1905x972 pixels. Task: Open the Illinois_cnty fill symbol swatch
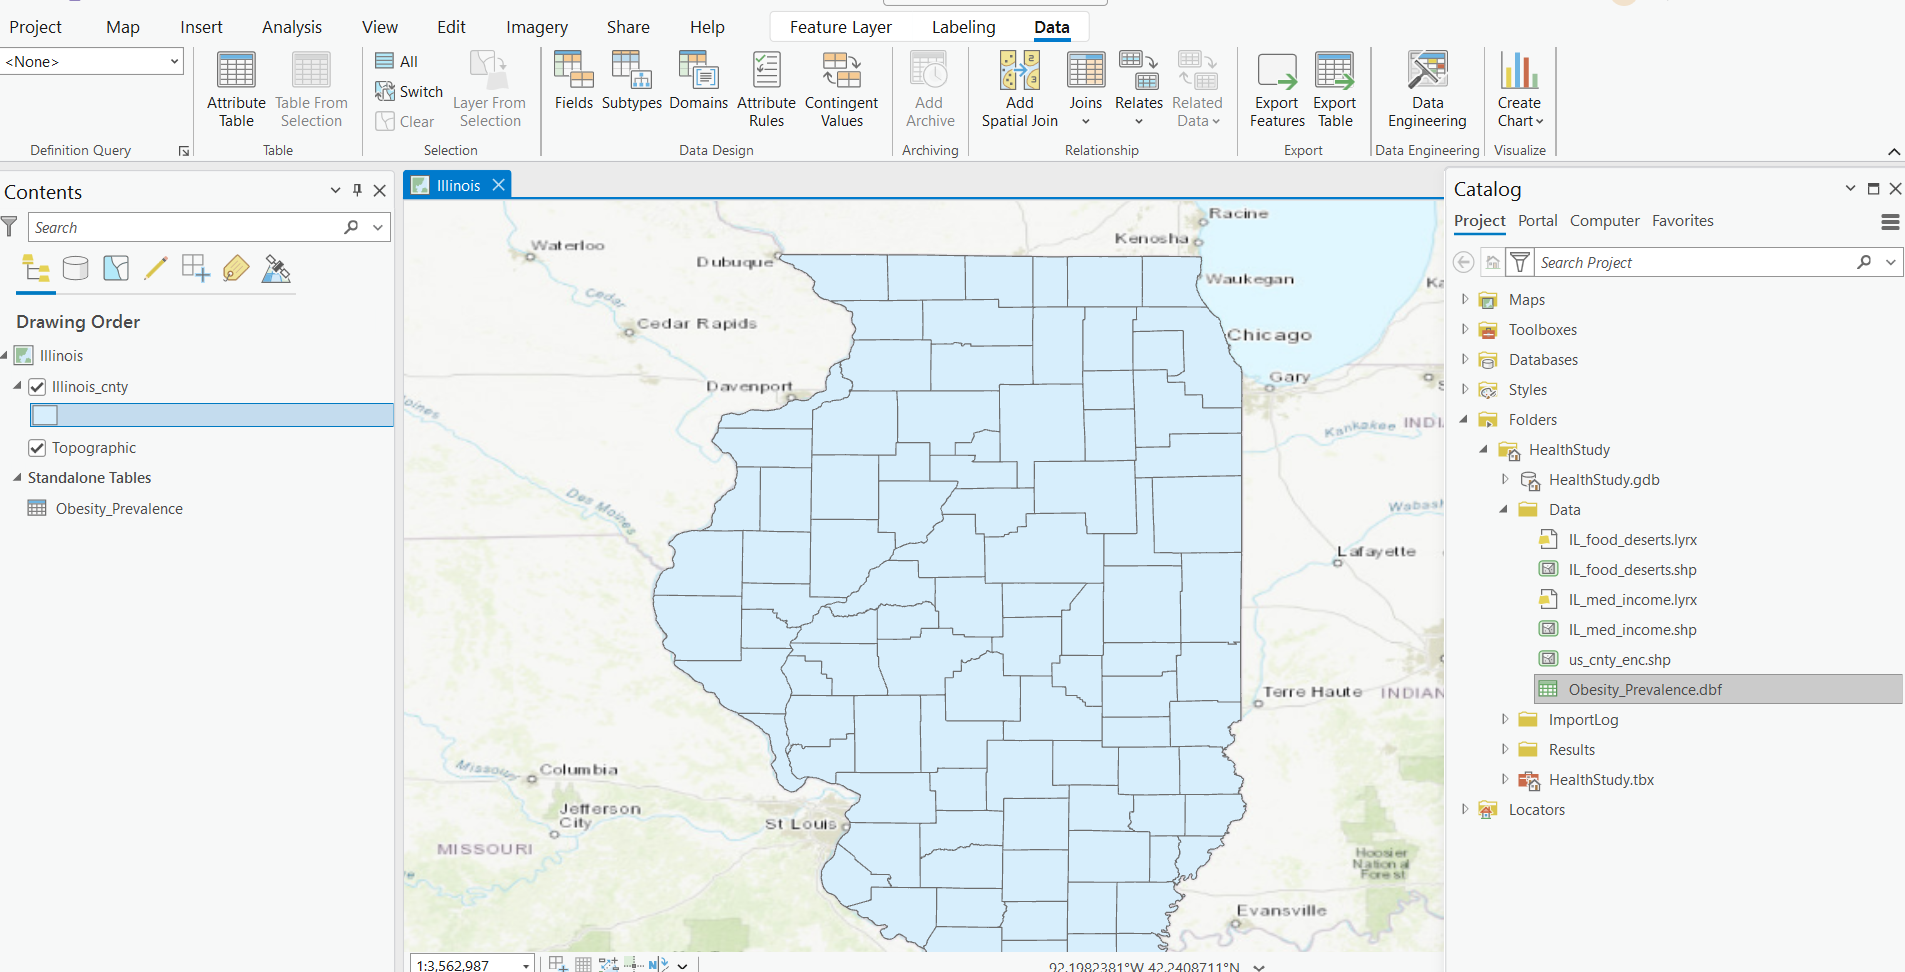point(44,415)
